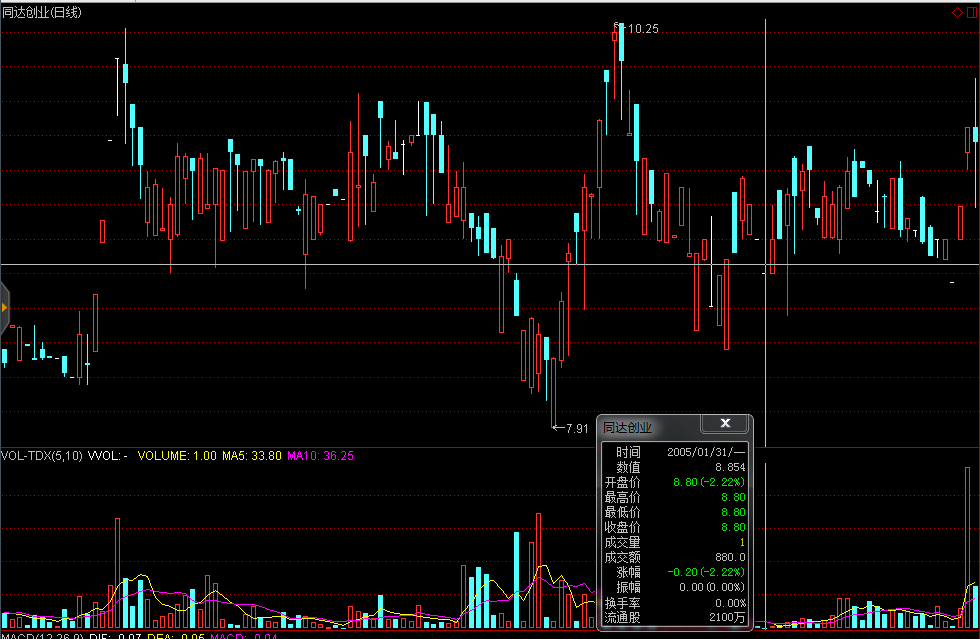Click the yellow MA5: 33.80 label
Viewport: 980px width, 639px height.
click(252, 456)
